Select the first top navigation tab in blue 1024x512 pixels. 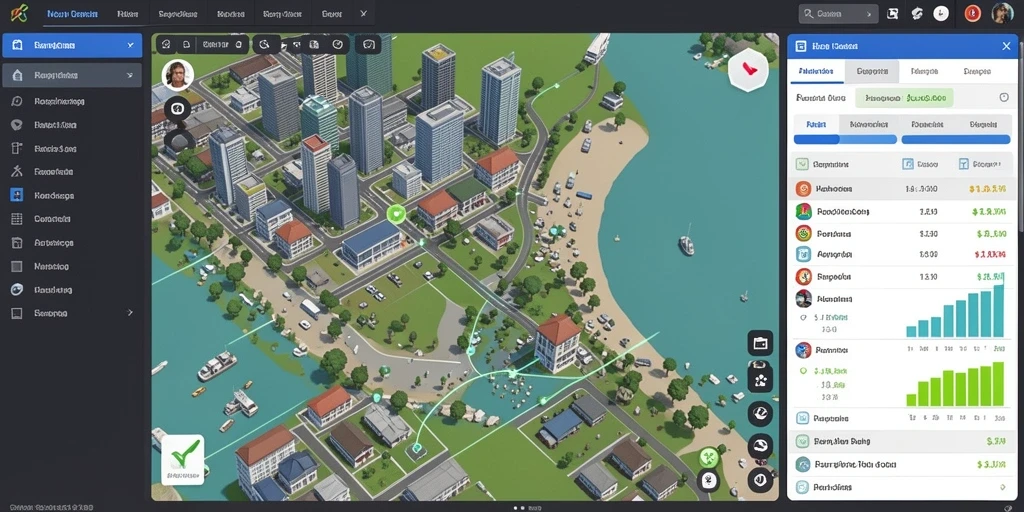coord(71,13)
